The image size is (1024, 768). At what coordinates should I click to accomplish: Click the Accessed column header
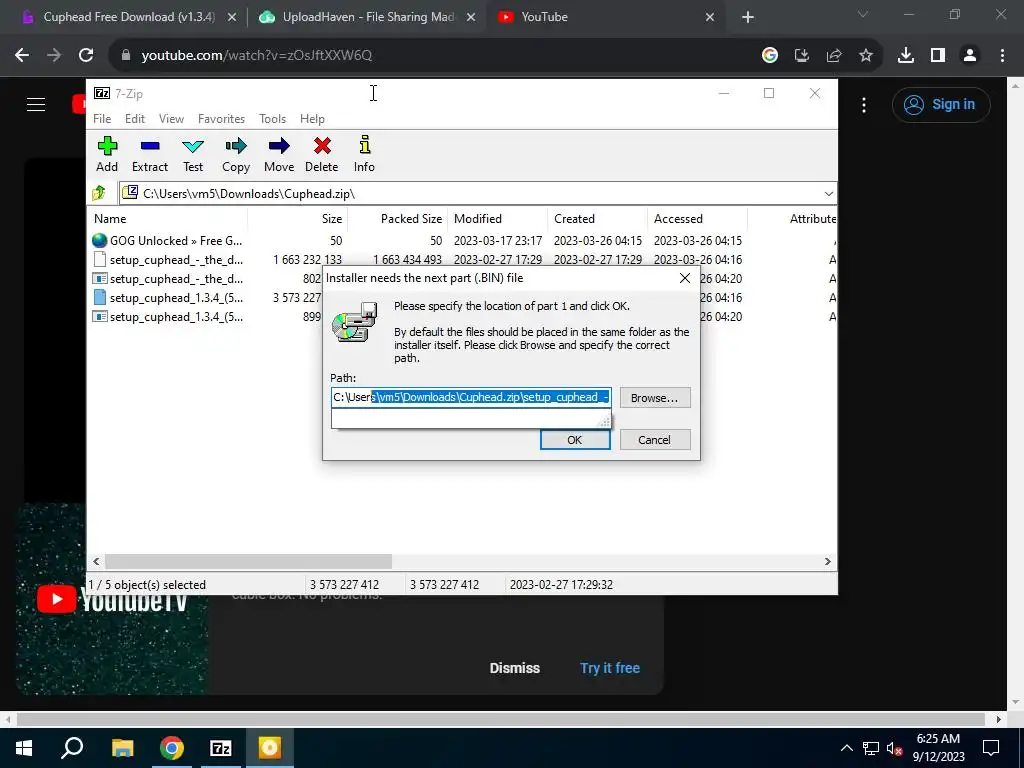coord(697,219)
